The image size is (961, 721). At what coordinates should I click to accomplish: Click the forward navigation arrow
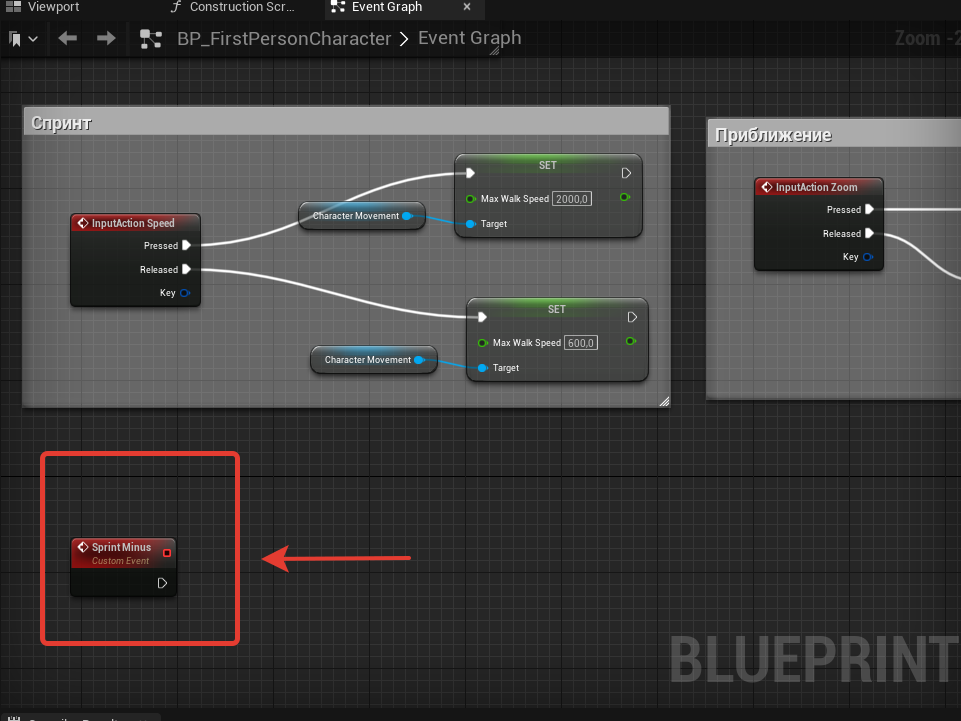coord(106,39)
